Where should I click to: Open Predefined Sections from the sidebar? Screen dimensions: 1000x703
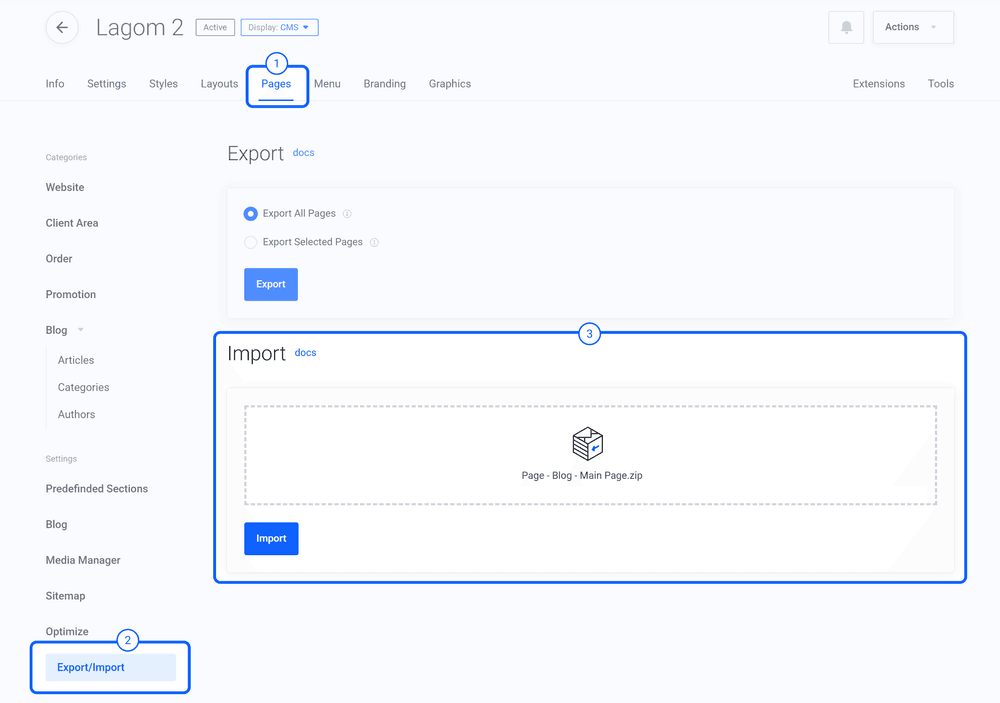coord(96,488)
